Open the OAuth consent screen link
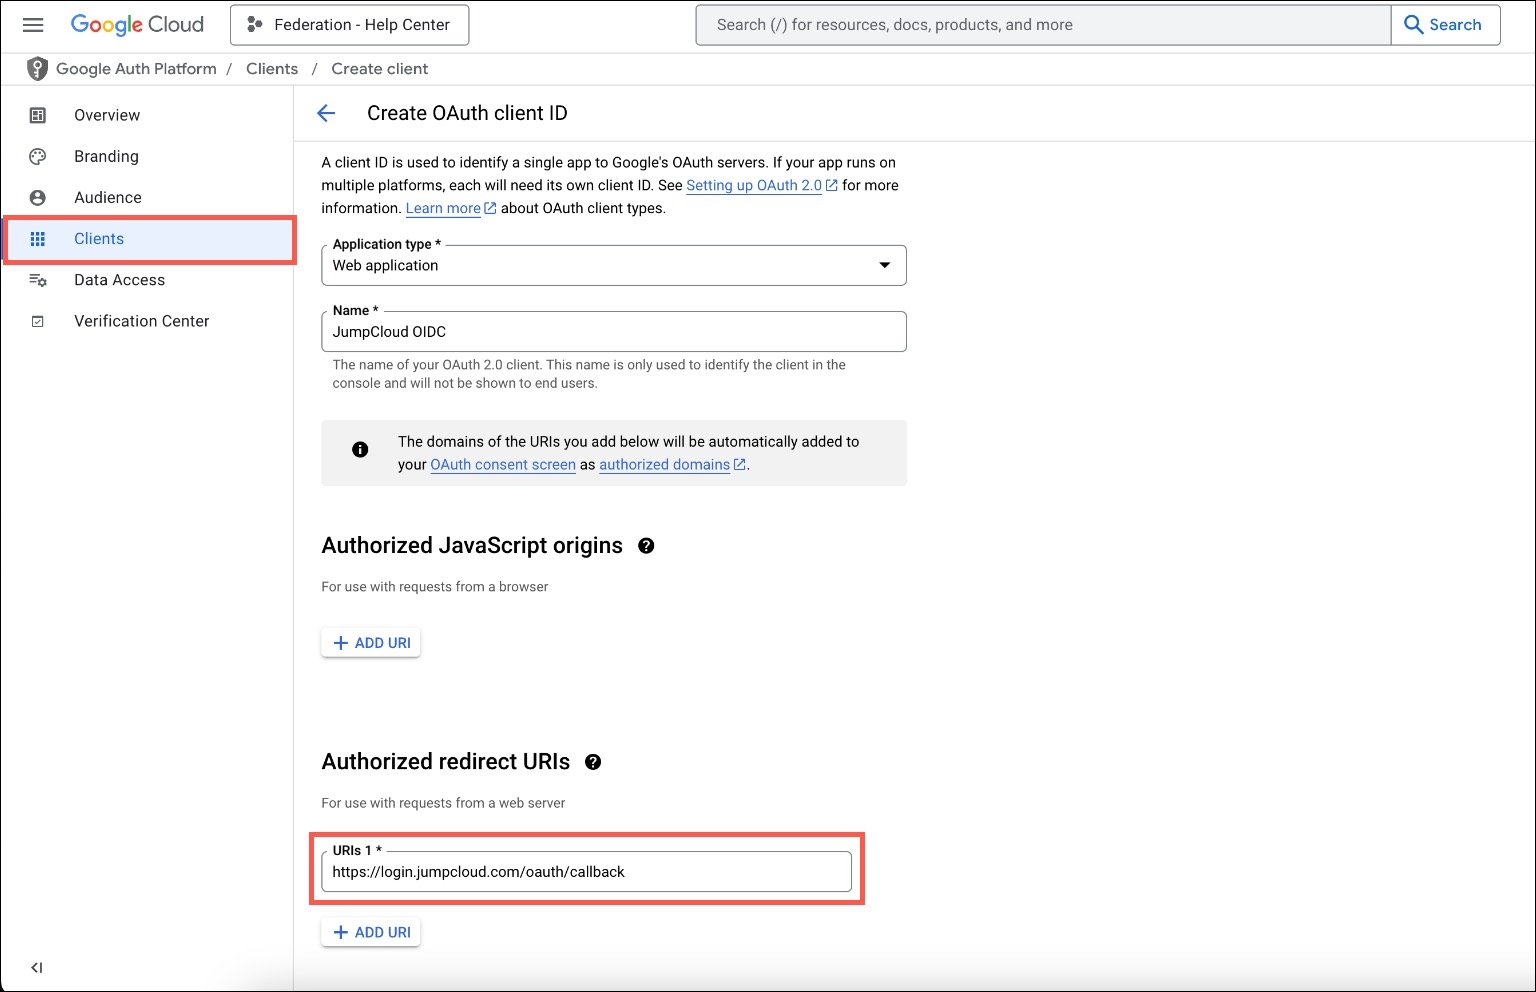 [502, 464]
